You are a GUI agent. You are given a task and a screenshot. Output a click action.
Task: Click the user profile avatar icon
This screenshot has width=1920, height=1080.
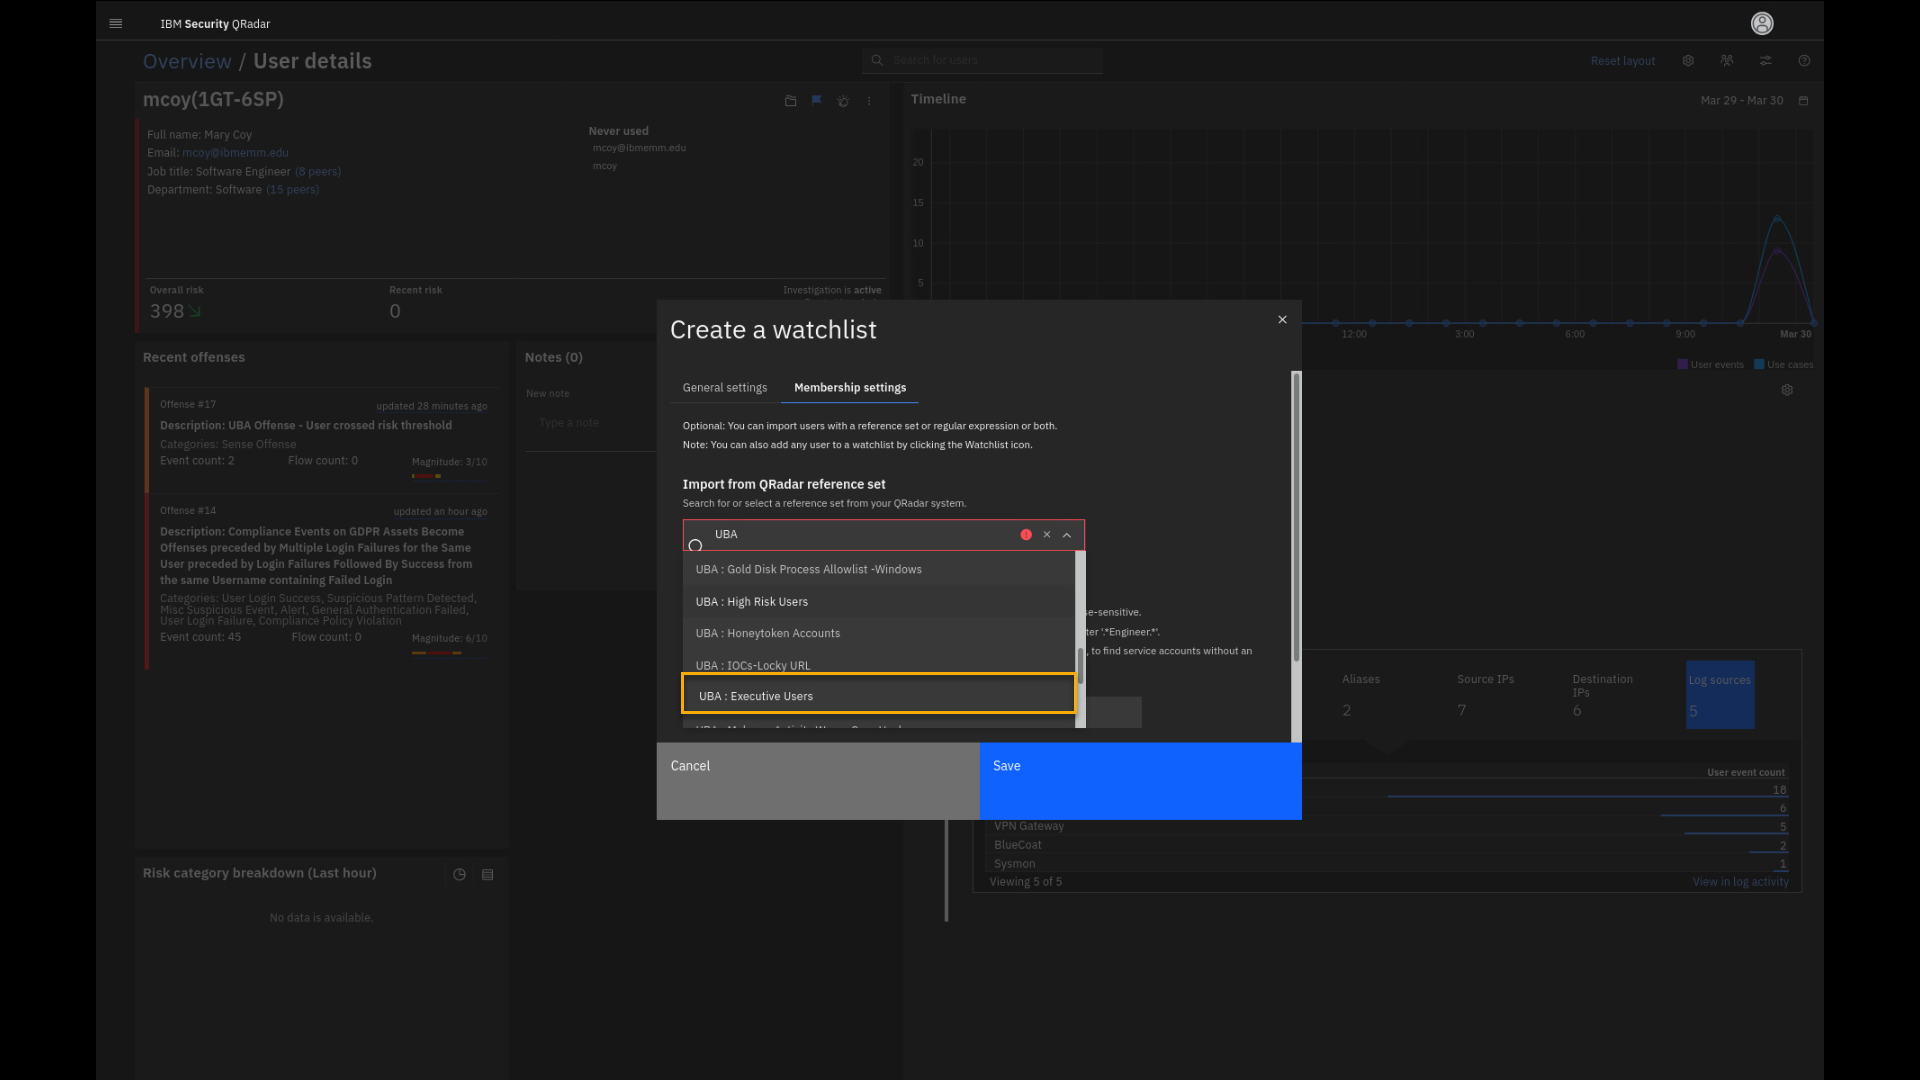(1762, 23)
